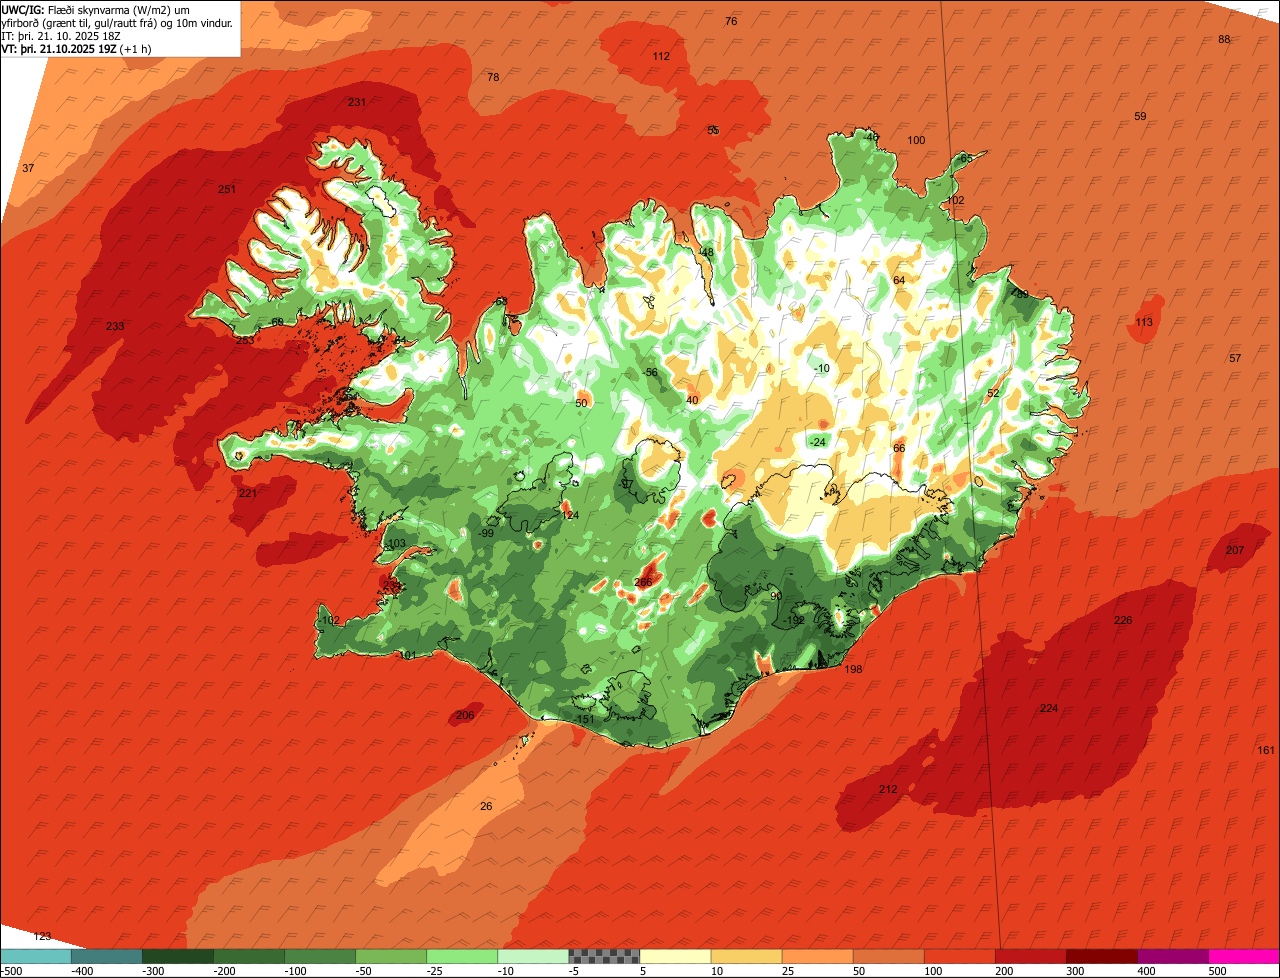The width and height of the screenshot is (1280, 978).
Task: Click the map value '113' east of Iceland
Action: pyautogui.click(x=1144, y=322)
